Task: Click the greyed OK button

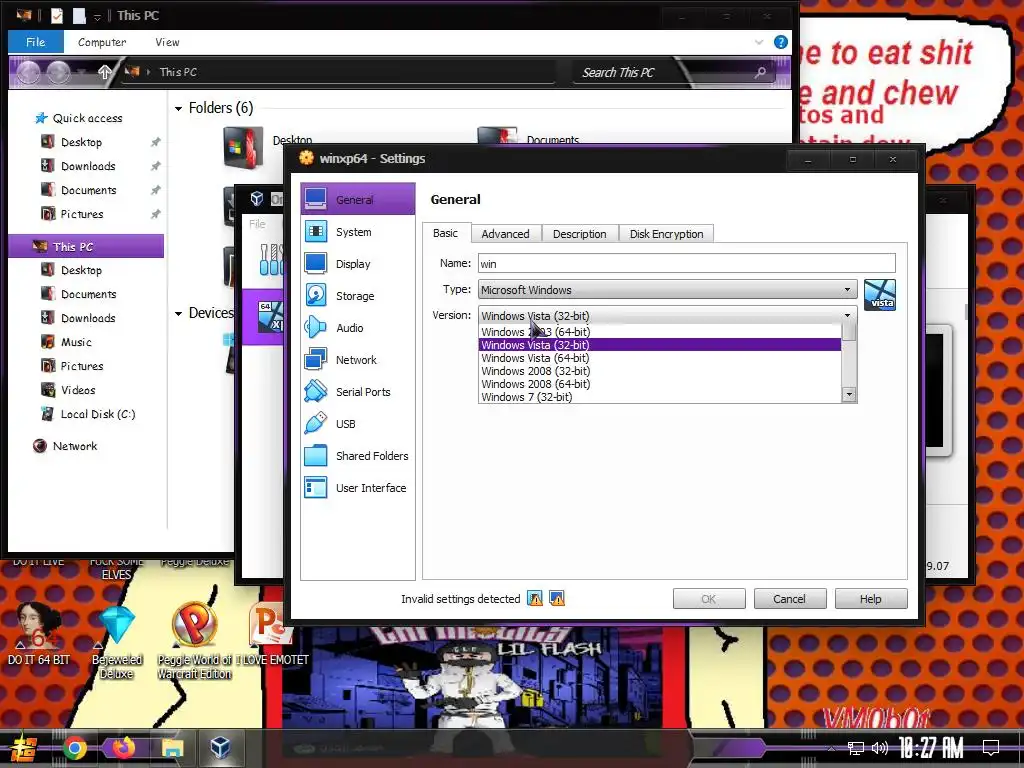Action: pos(709,599)
